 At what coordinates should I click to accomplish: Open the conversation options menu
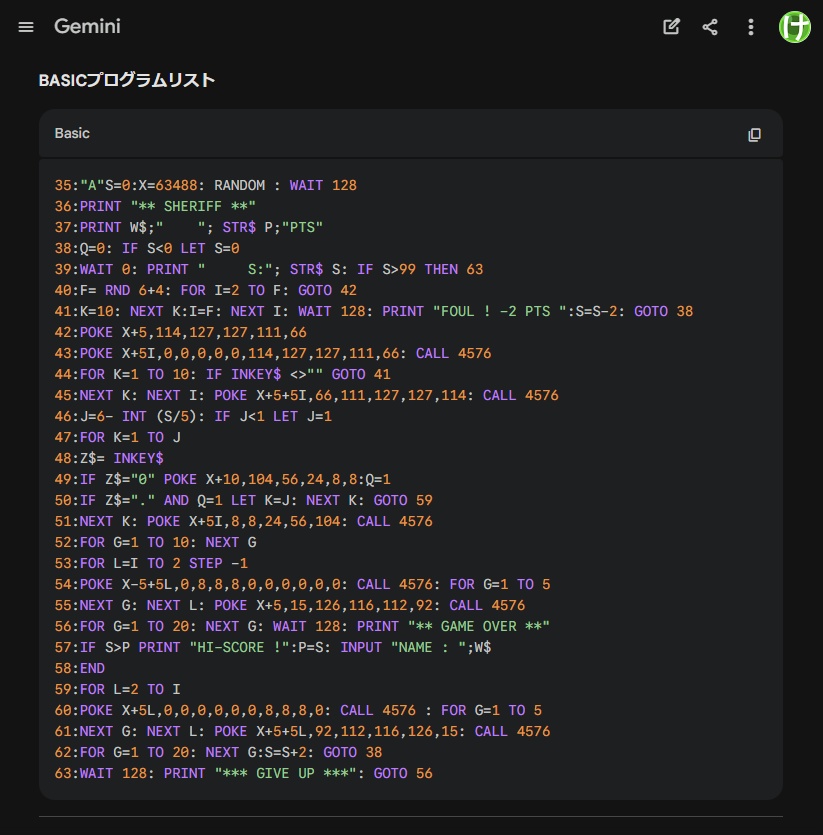coord(750,27)
